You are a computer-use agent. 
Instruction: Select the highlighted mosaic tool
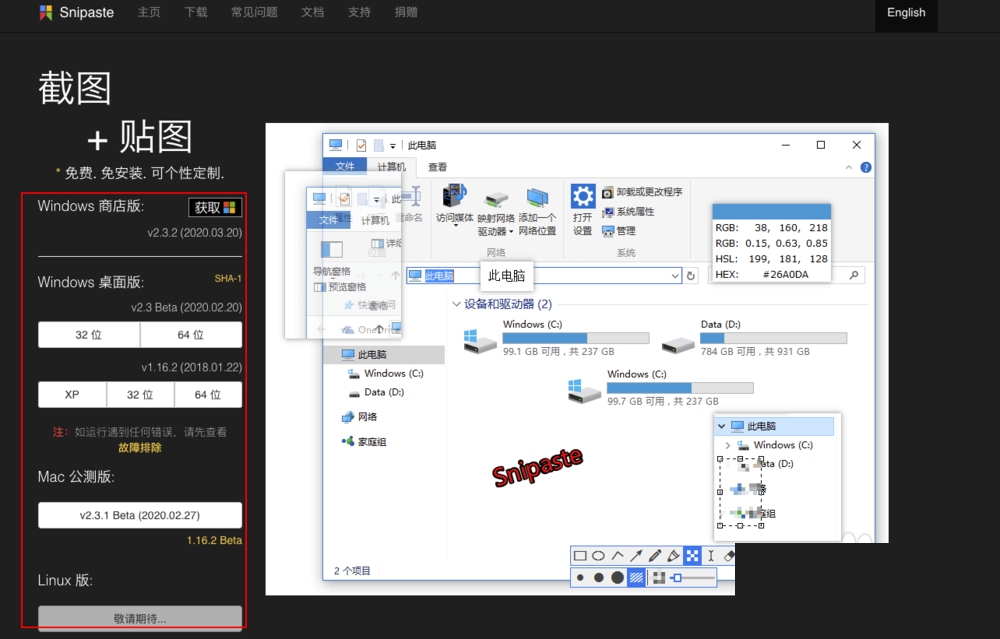(x=692, y=555)
